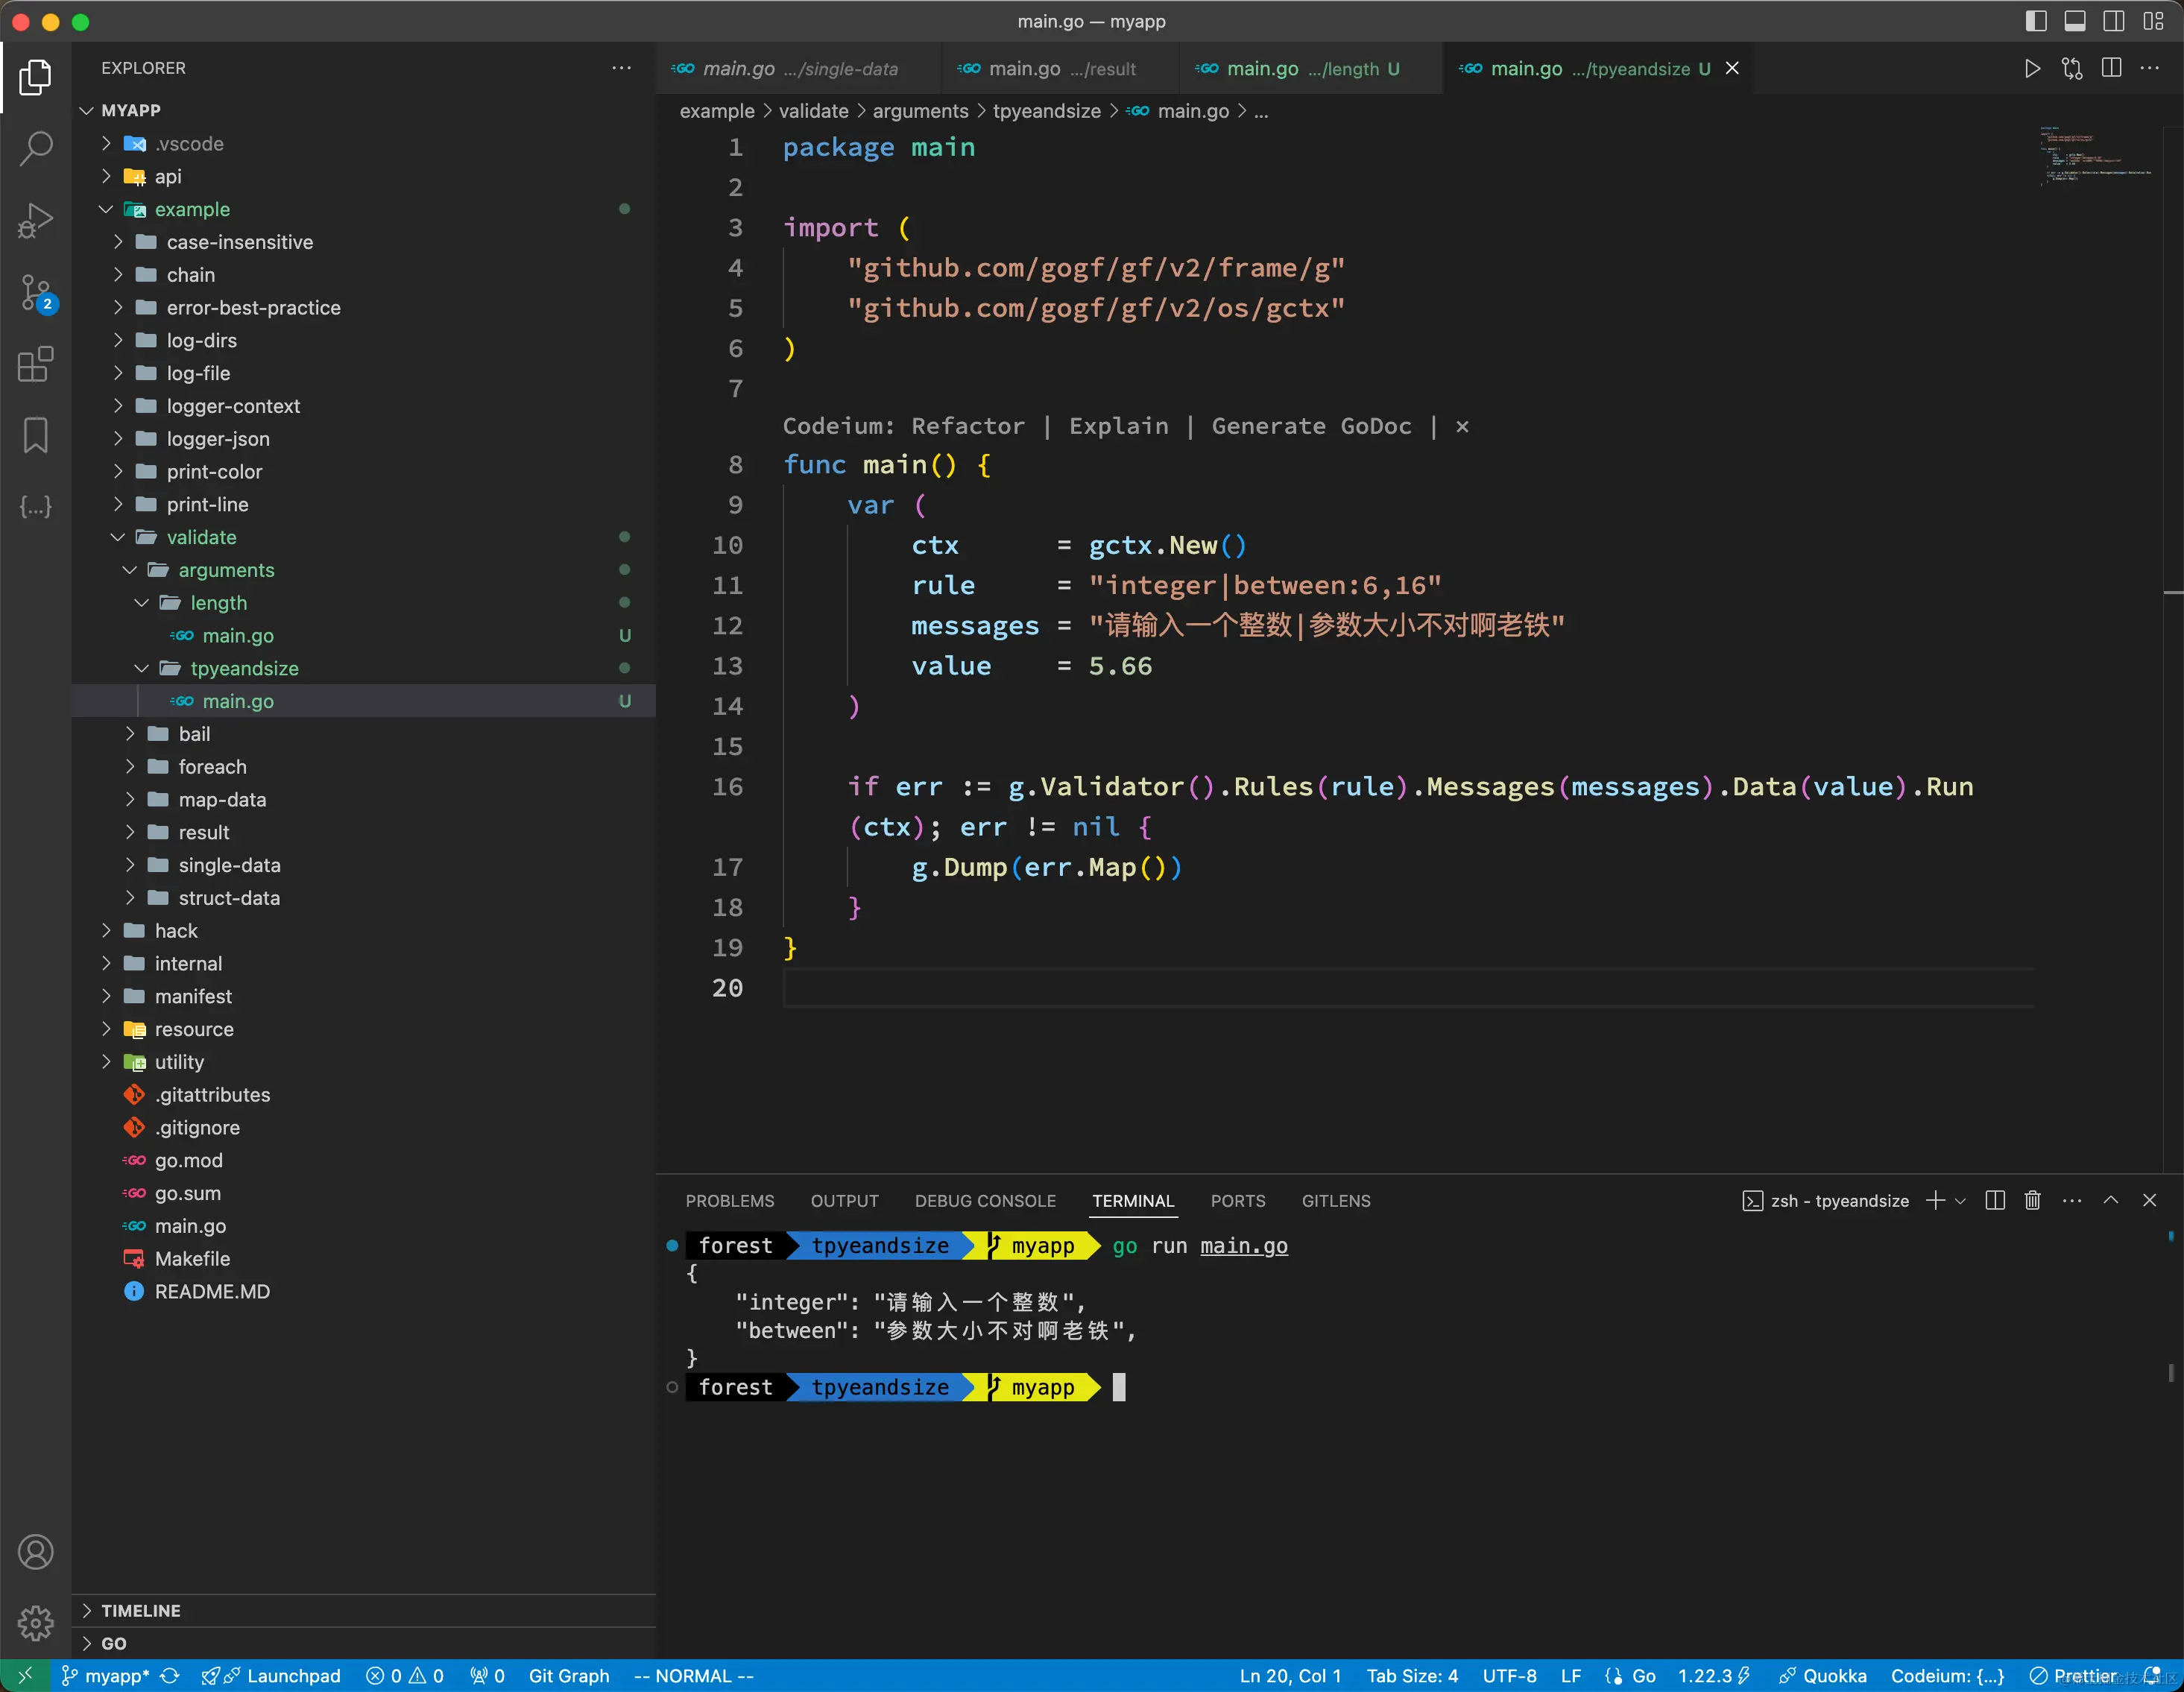Open Manage gear settings icon
The width and height of the screenshot is (2184, 1692).
[35, 1623]
